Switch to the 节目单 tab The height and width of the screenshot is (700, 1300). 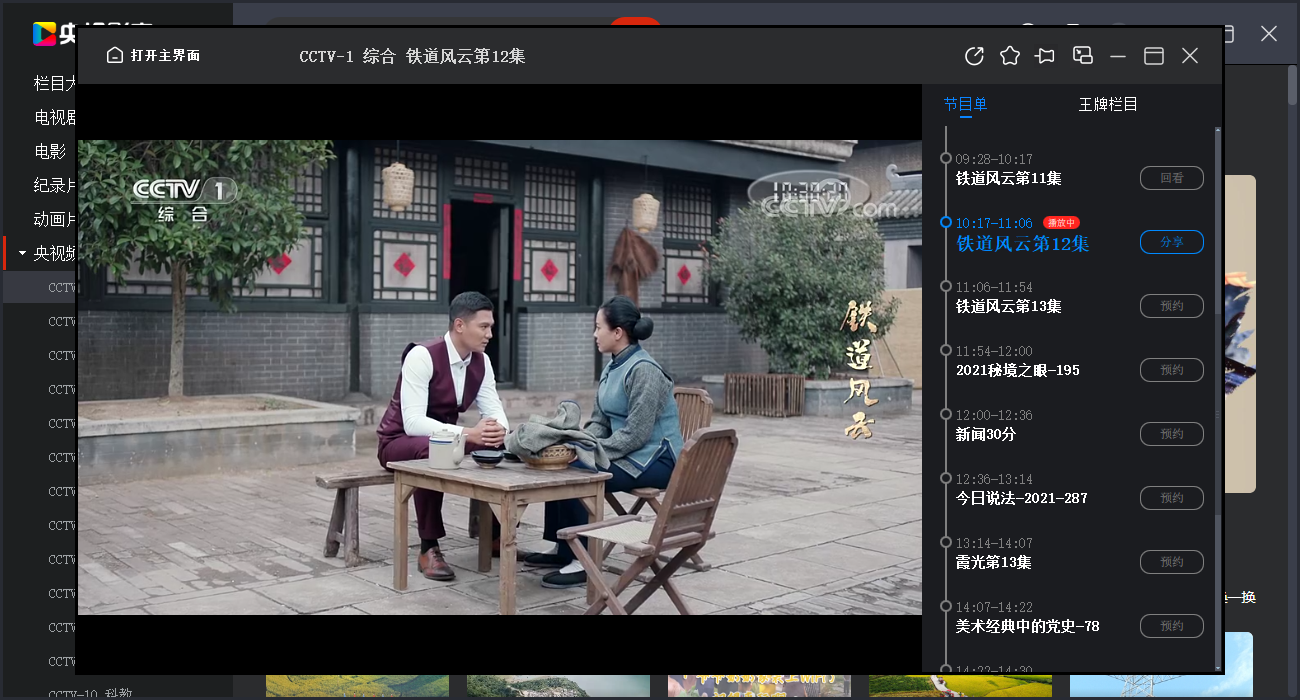click(x=966, y=104)
